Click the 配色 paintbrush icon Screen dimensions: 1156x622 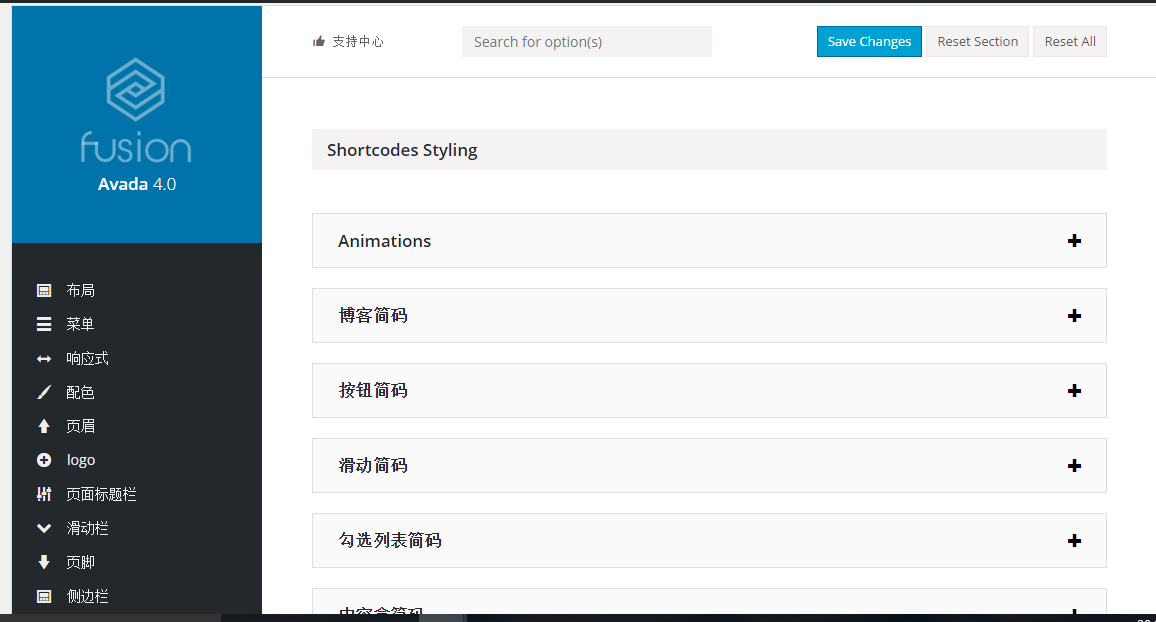(x=44, y=393)
